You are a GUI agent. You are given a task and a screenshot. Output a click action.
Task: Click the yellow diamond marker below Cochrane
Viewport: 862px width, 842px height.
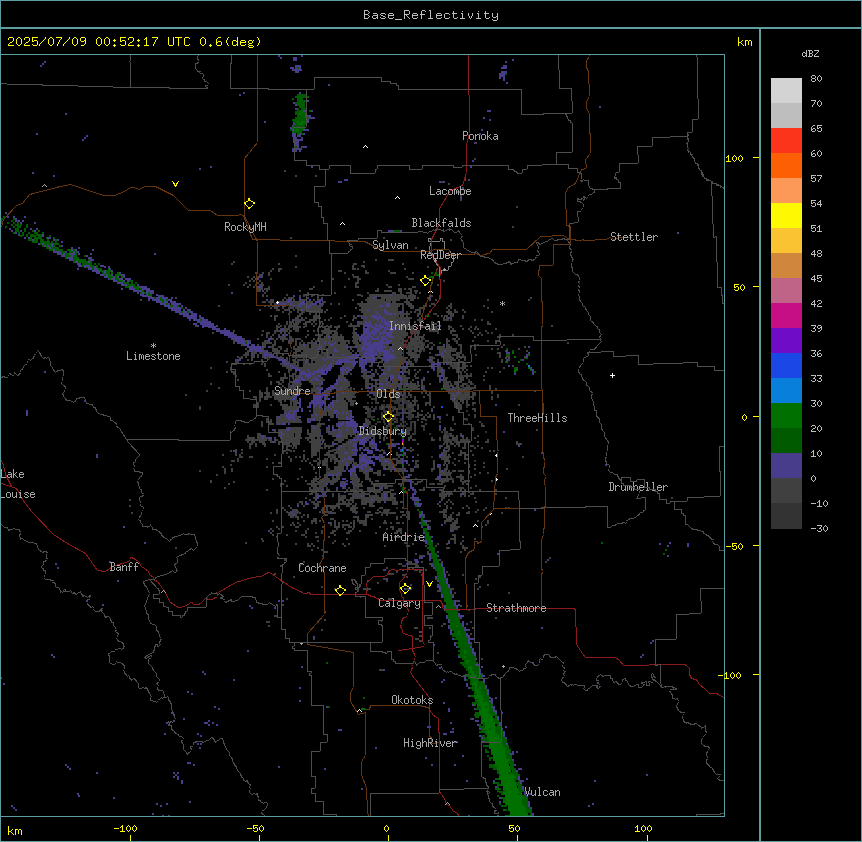340,590
